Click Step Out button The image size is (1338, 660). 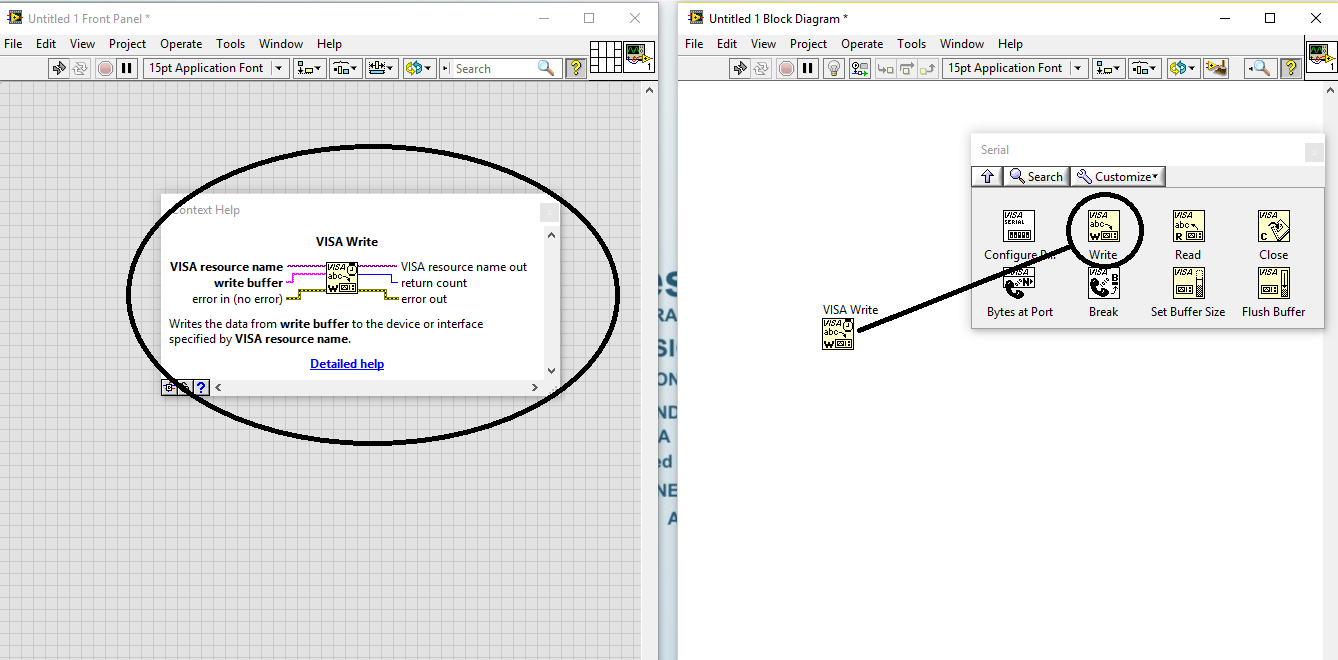click(928, 68)
